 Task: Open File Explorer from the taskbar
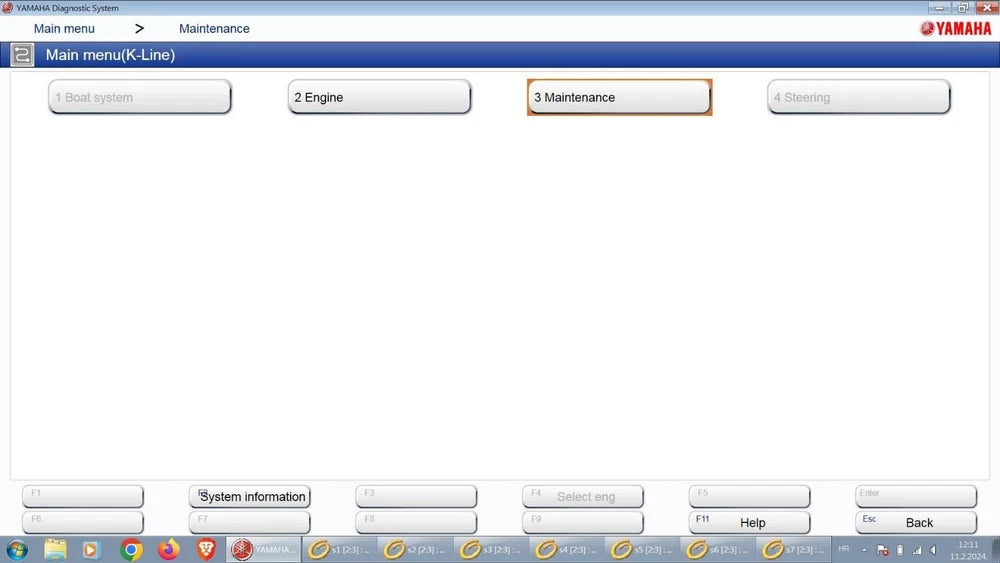pos(55,550)
